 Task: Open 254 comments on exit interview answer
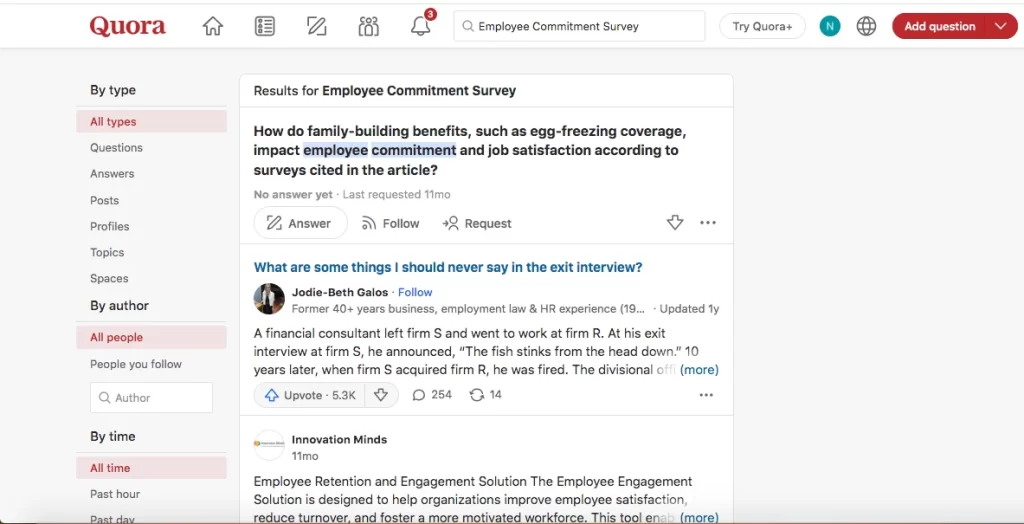(x=432, y=395)
